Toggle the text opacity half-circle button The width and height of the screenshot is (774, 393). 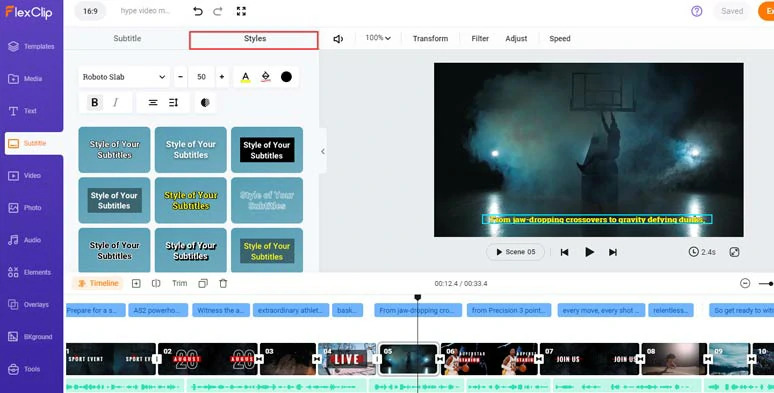[205, 103]
